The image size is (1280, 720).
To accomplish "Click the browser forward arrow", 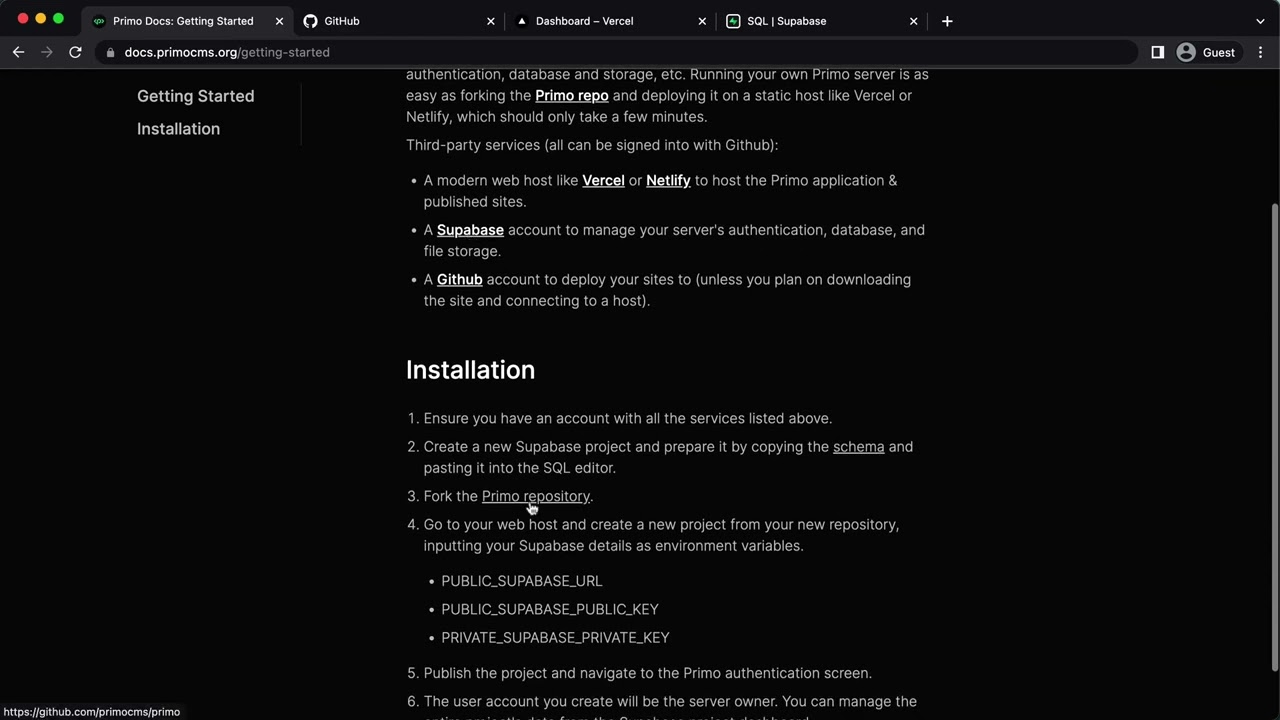I will tap(46, 52).
